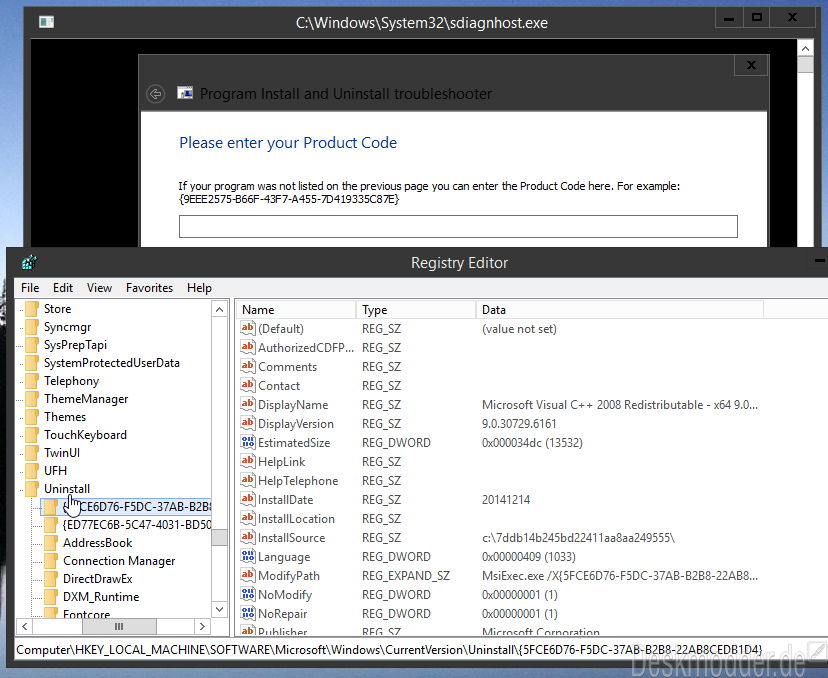Select the {ED77EC6B-5C47-4031 key
Image resolution: width=828 pixels, height=678 pixels.
click(x=137, y=525)
